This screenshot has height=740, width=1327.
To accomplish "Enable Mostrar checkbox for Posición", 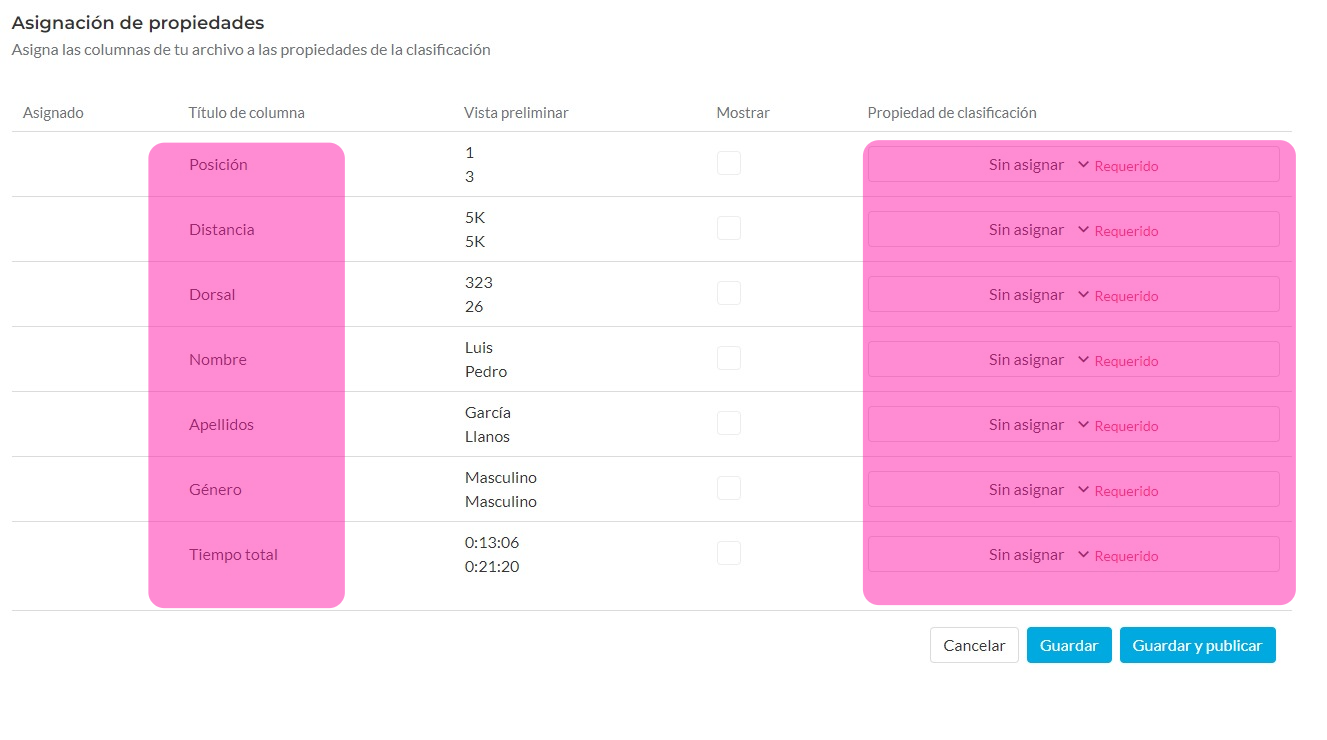I will click(x=729, y=163).
